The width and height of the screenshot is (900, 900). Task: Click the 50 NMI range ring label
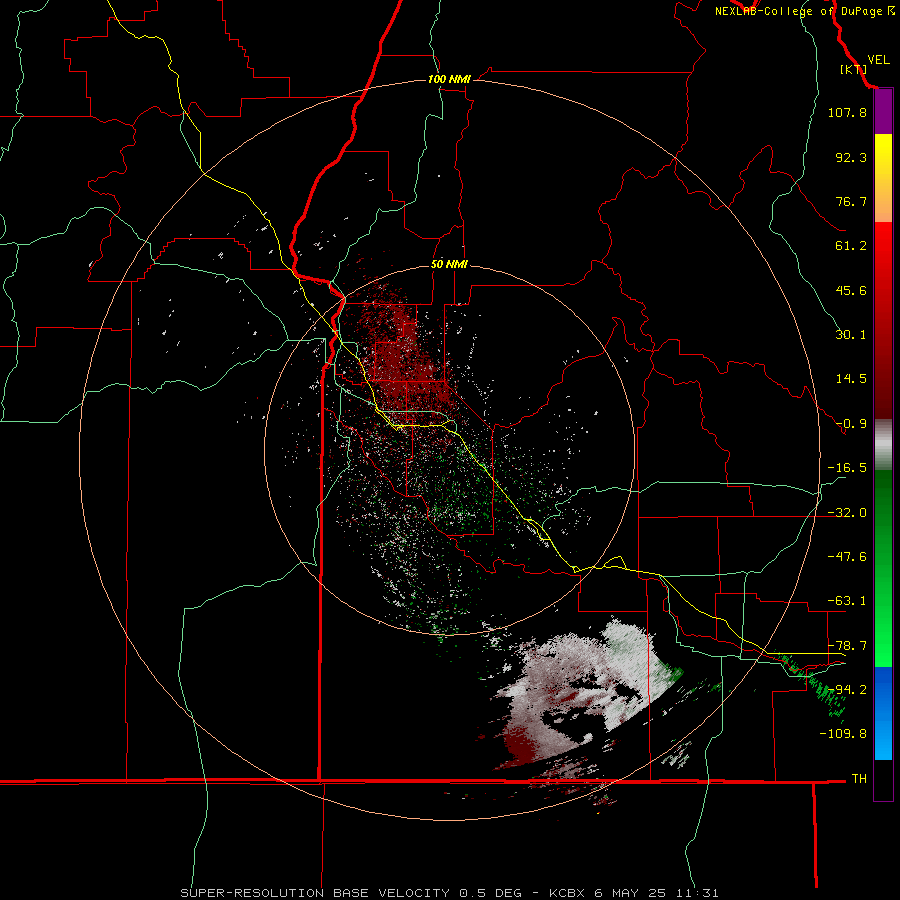click(449, 264)
